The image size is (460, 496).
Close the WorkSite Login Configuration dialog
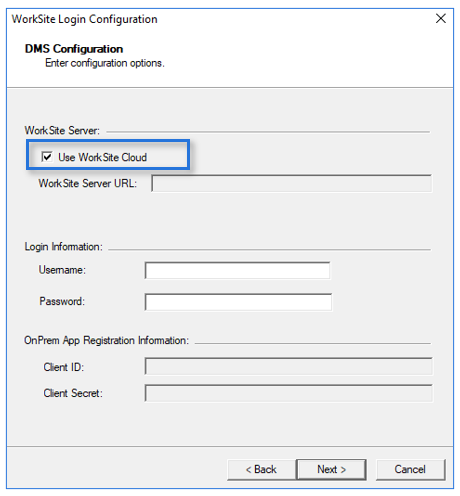coord(441,19)
